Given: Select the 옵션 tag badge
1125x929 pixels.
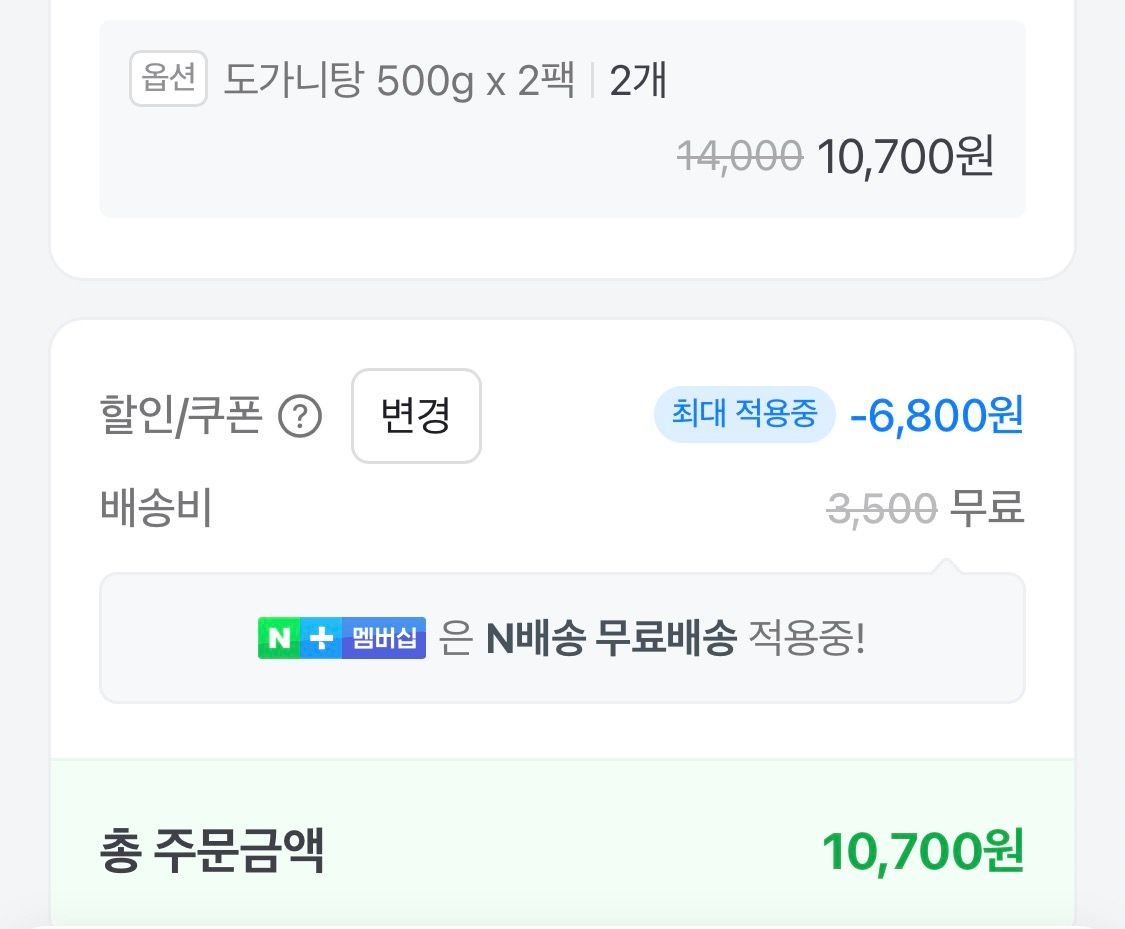Looking at the screenshot, I should coord(168,79).
